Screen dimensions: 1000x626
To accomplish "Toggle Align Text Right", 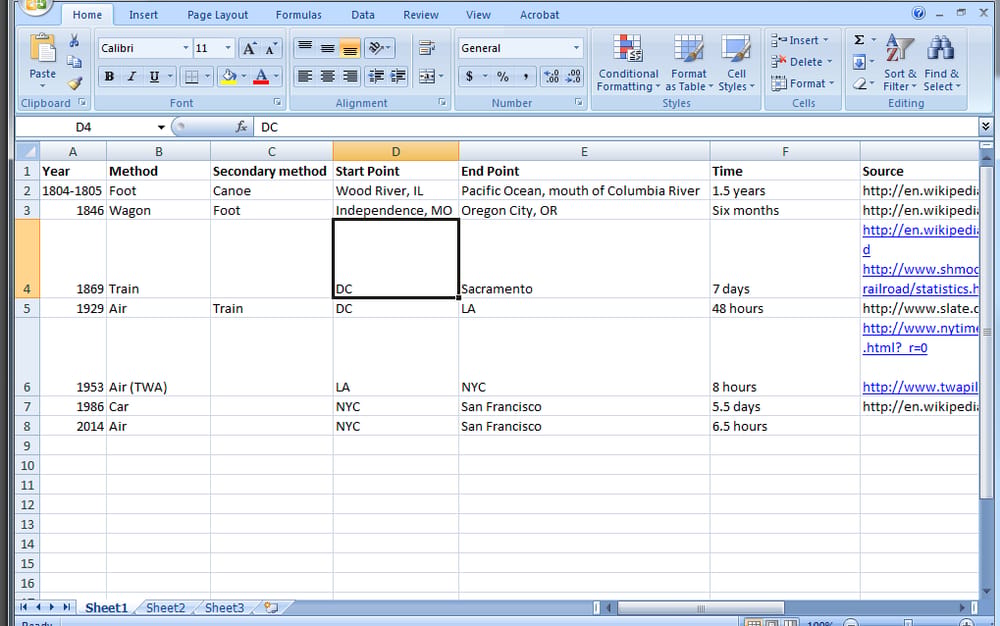I will [x=350, y=76].
